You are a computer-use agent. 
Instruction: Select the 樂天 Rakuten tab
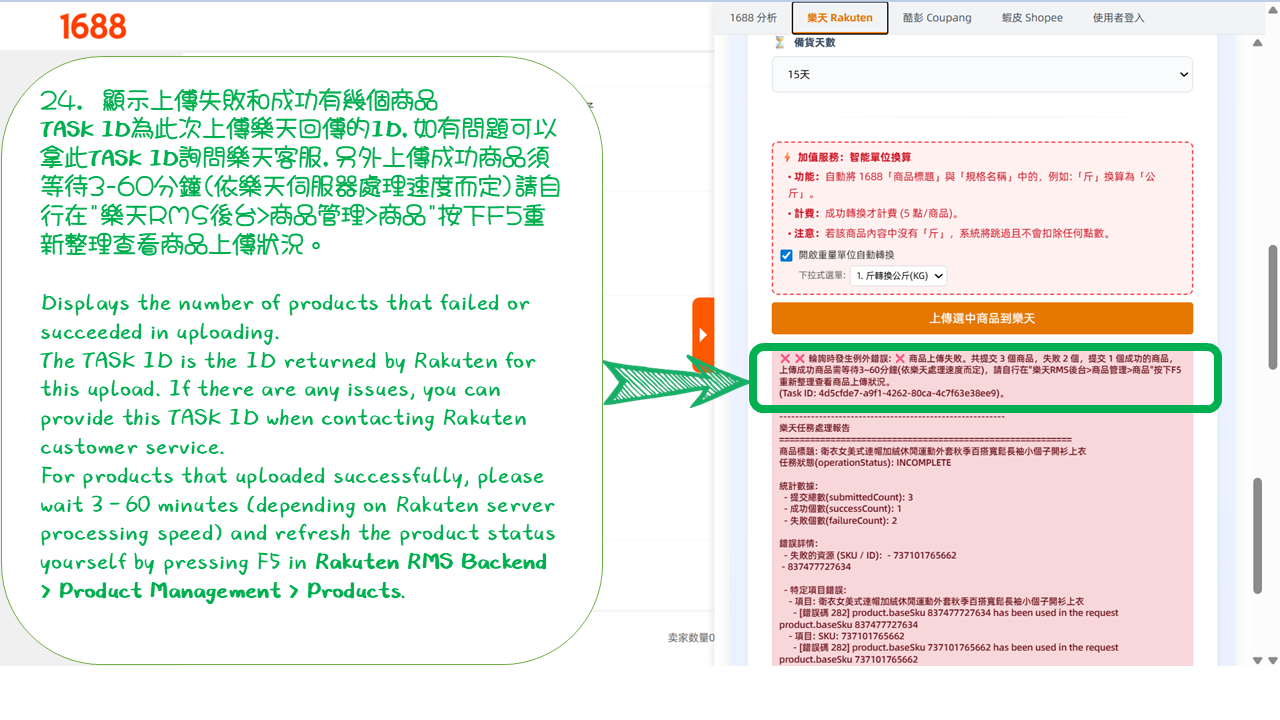[839, 18]
